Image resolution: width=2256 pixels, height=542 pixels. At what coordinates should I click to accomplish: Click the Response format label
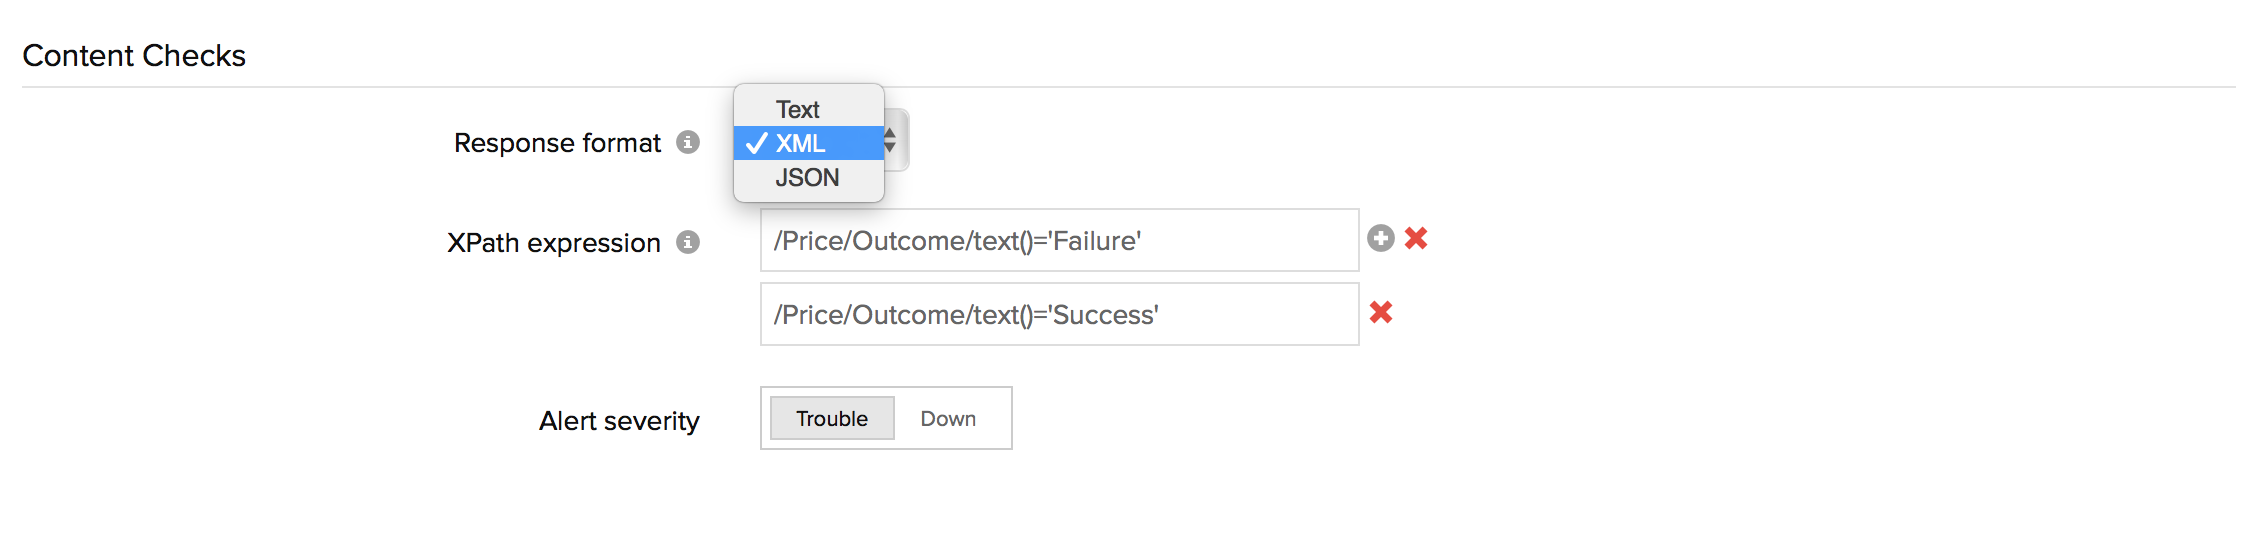[557, 143]
